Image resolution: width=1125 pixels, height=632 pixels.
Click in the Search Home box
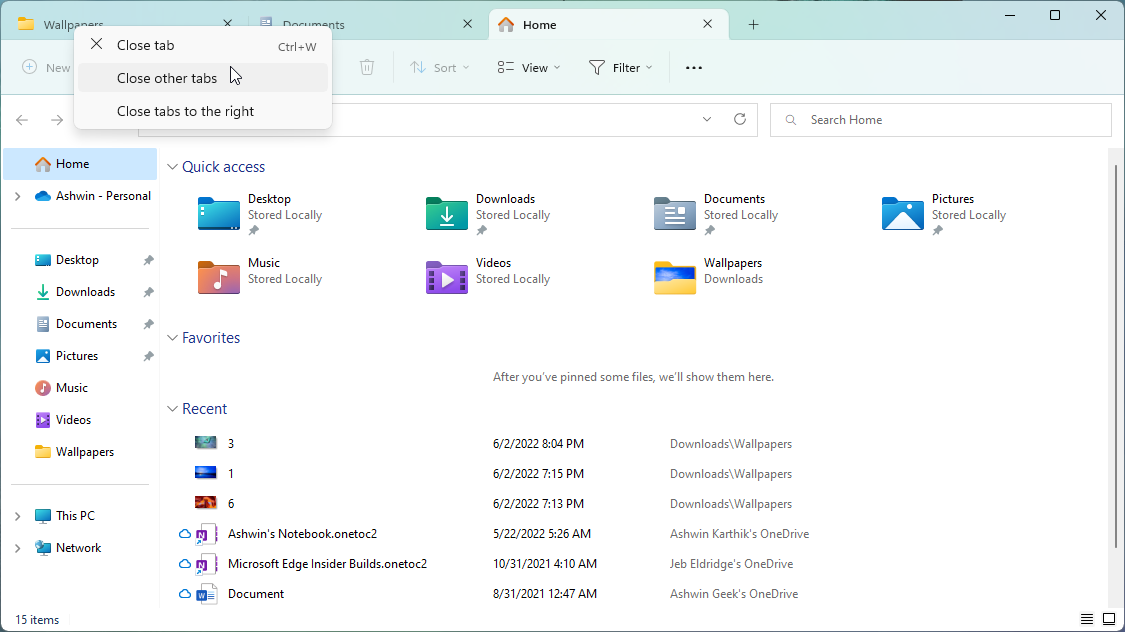click(x=941, y=120)
